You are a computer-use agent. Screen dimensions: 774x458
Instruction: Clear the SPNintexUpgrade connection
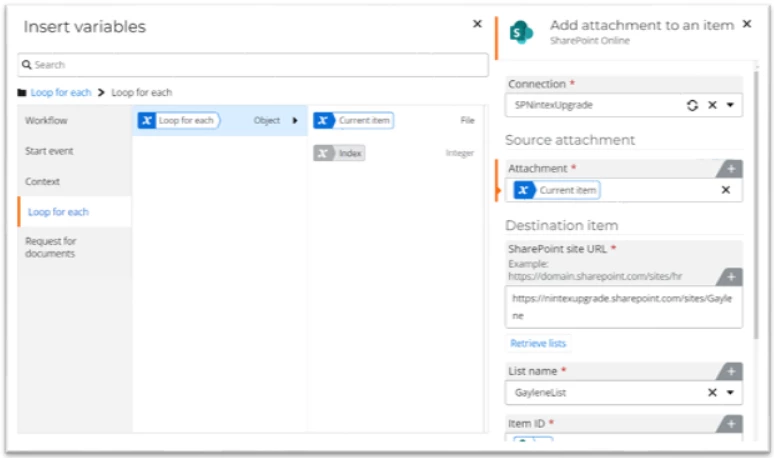tap(712, 105)
